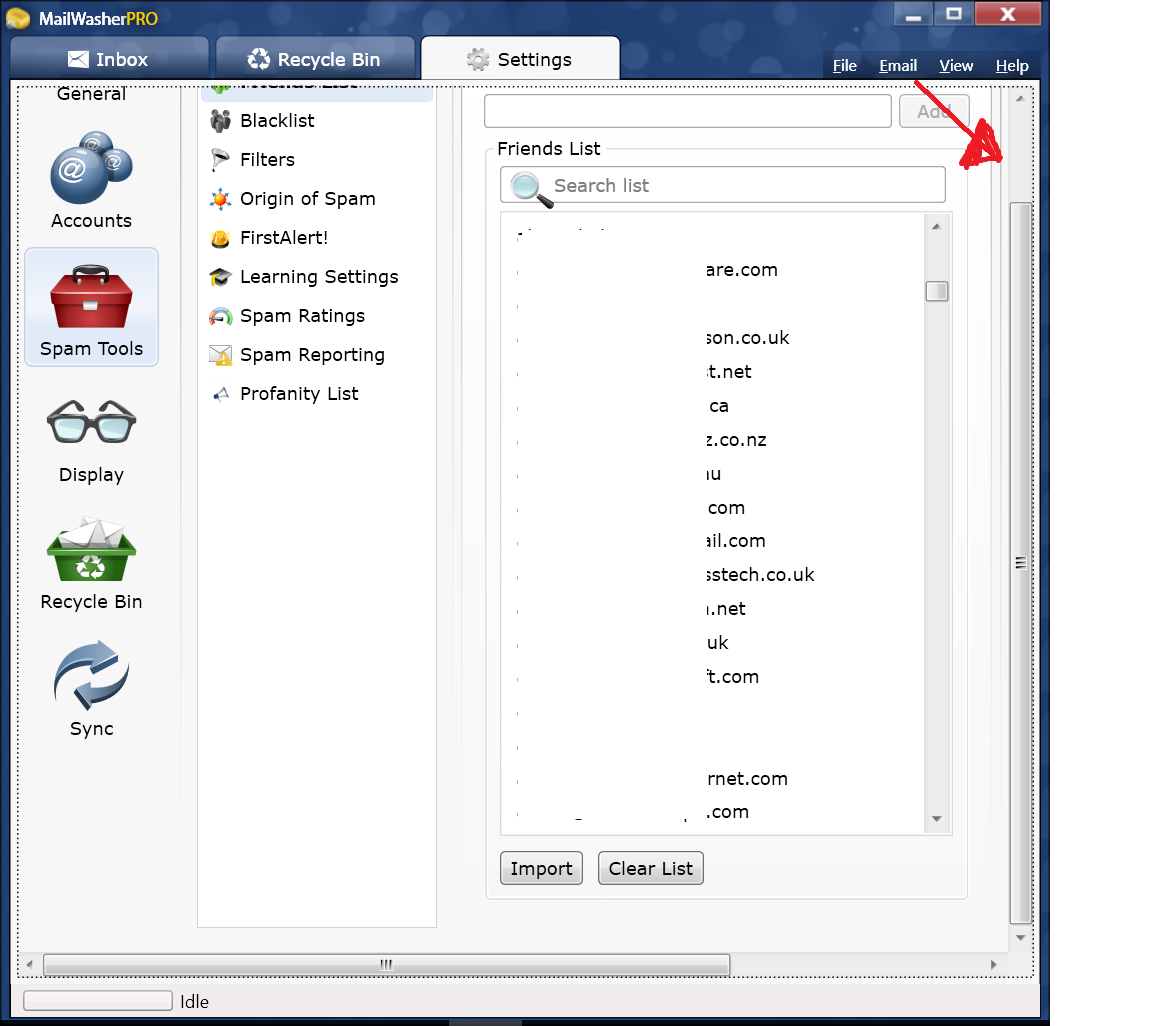The image size is (1152, 1026).
Task: Open Learning Settings page
Action: [x=320, y=276]
